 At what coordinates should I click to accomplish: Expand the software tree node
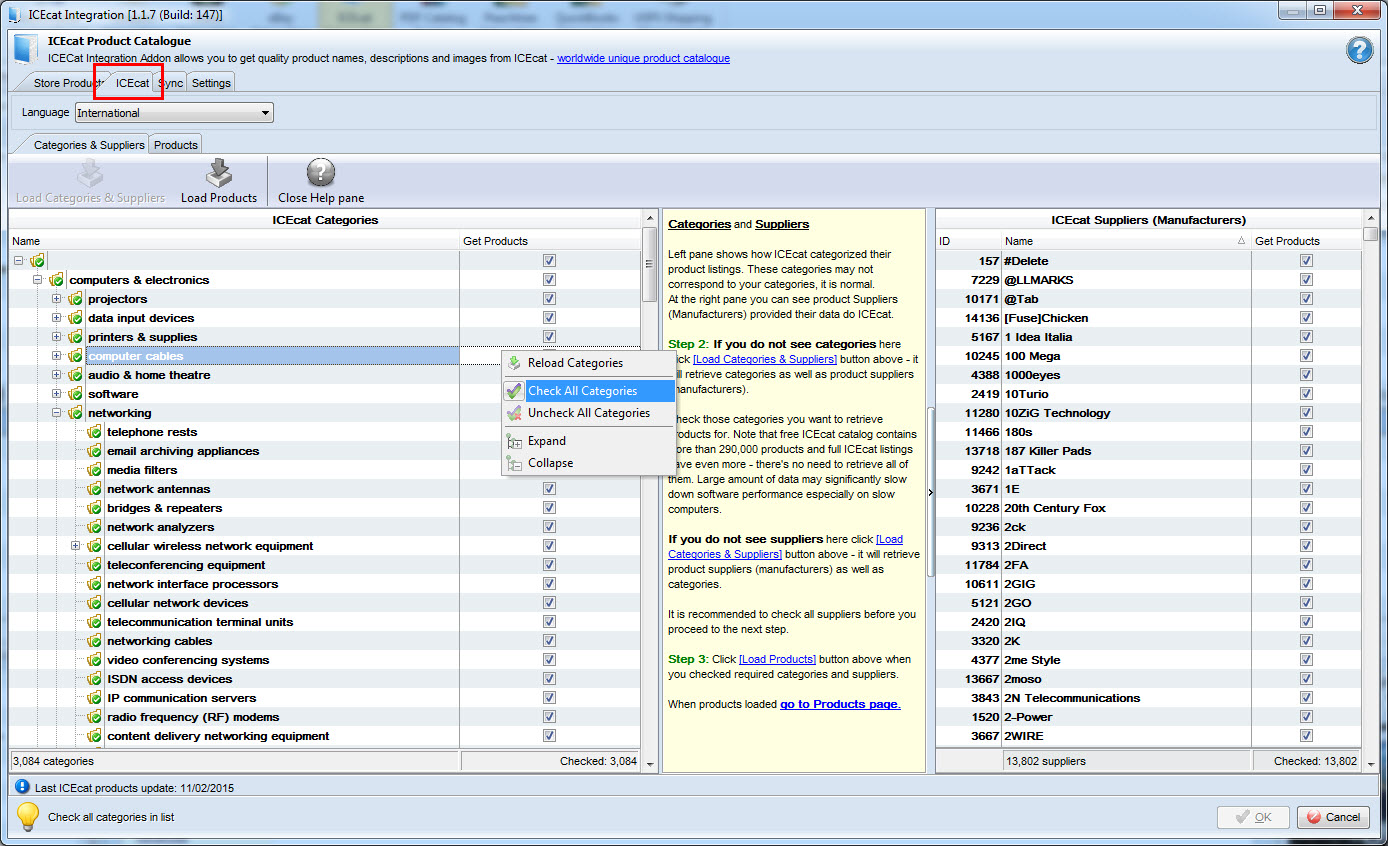coord(57,394)
